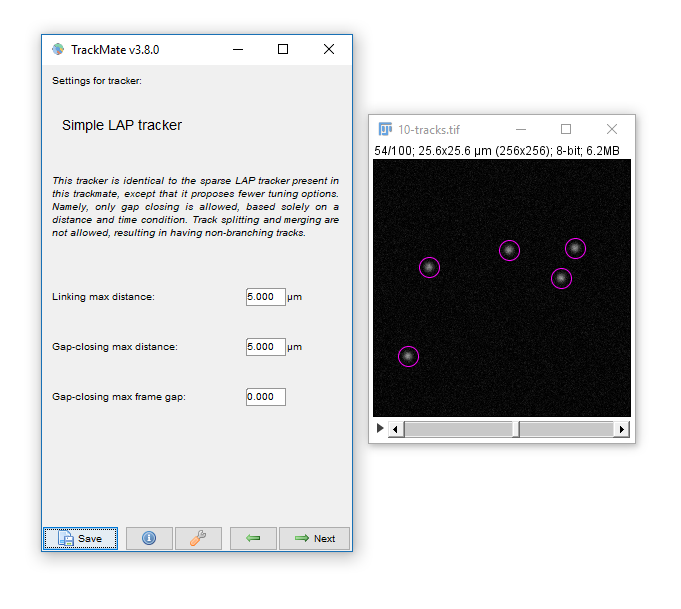The image size is (681, 609).
Task: Click the frame slider thumb
Action: click(516, 429)
